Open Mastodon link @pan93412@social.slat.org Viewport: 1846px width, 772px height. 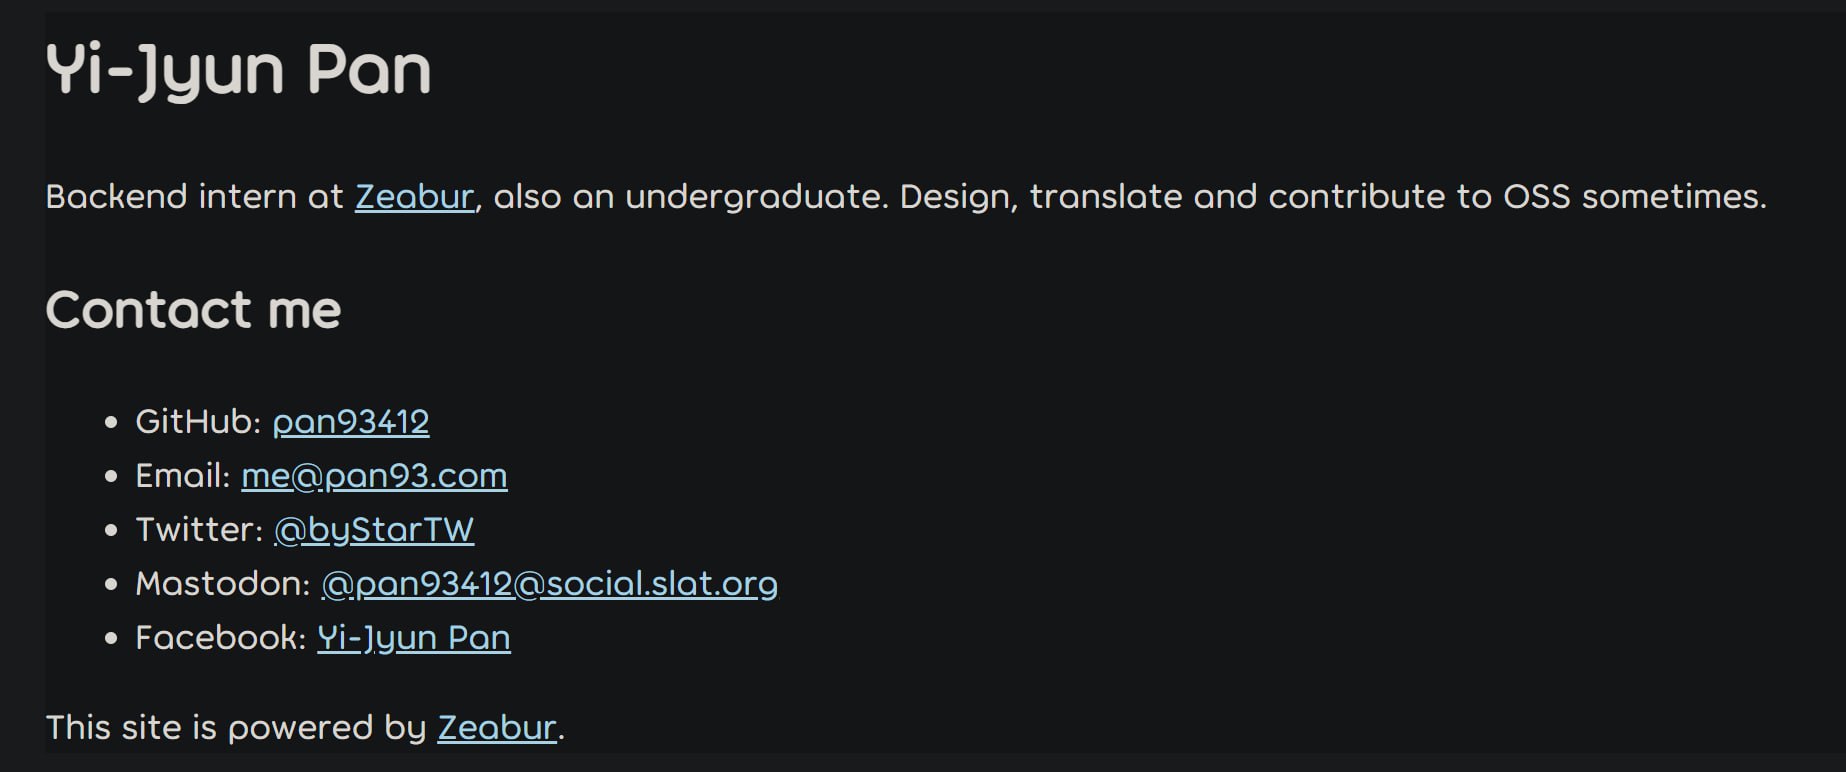coord(549,584)
